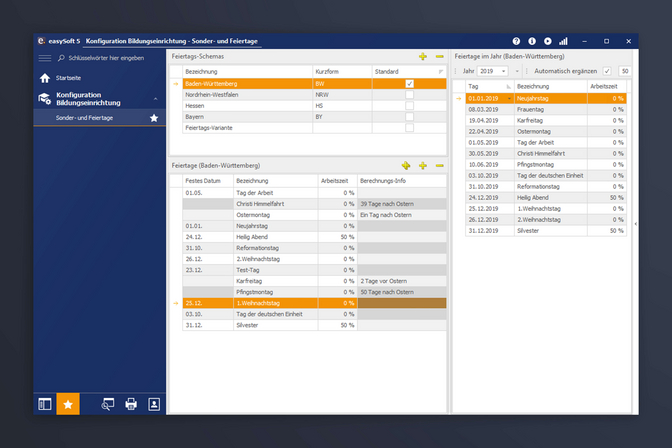Click the value field showing 50

(624, 71)
